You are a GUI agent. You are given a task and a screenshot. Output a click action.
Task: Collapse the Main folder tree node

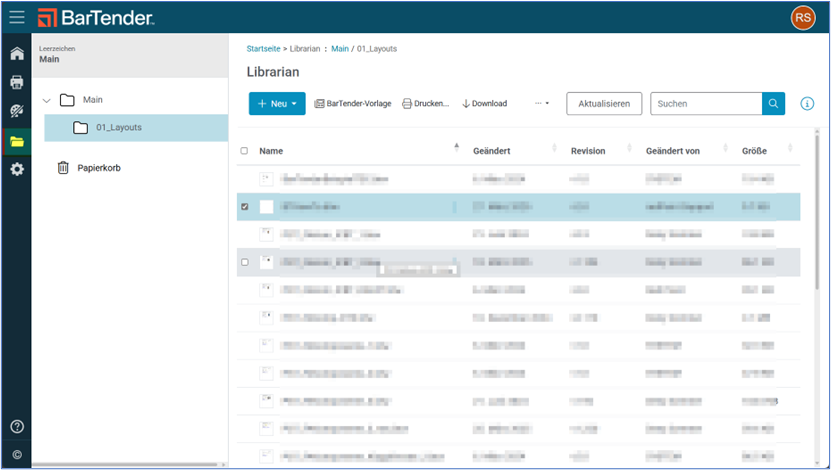click(x=47, y=100)
